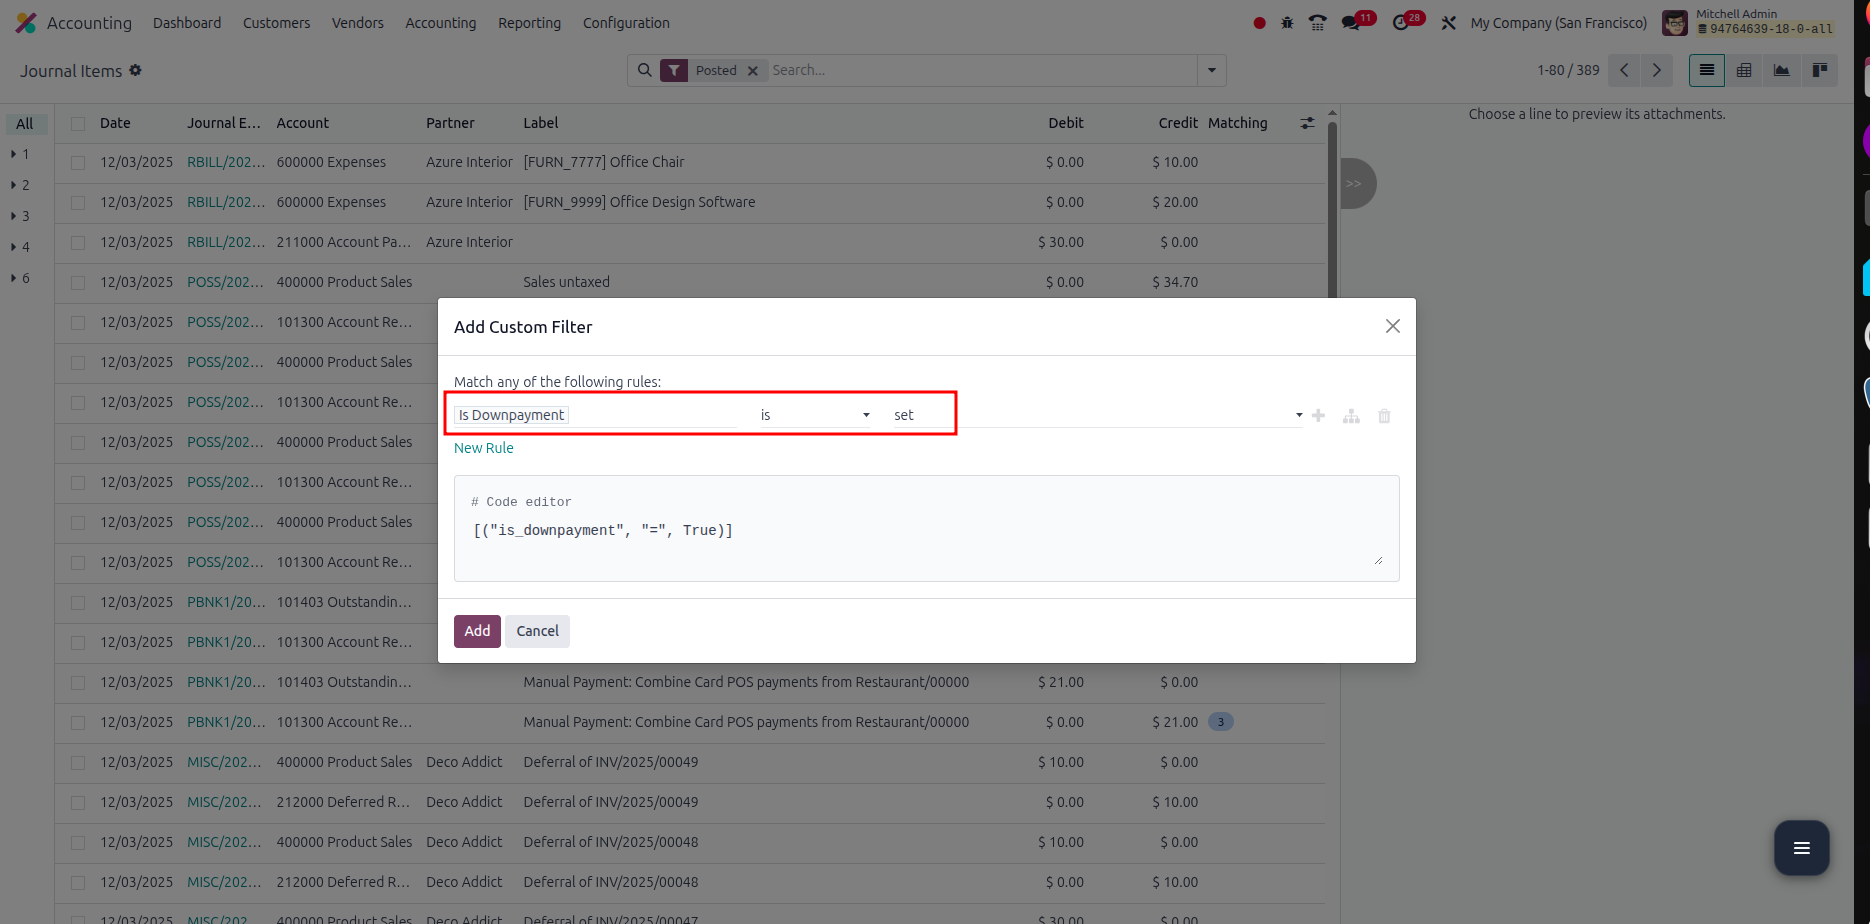Toggle the select-all checkbox in the table header
This screenshot has height=924, width=1870.
coord(78,124)
